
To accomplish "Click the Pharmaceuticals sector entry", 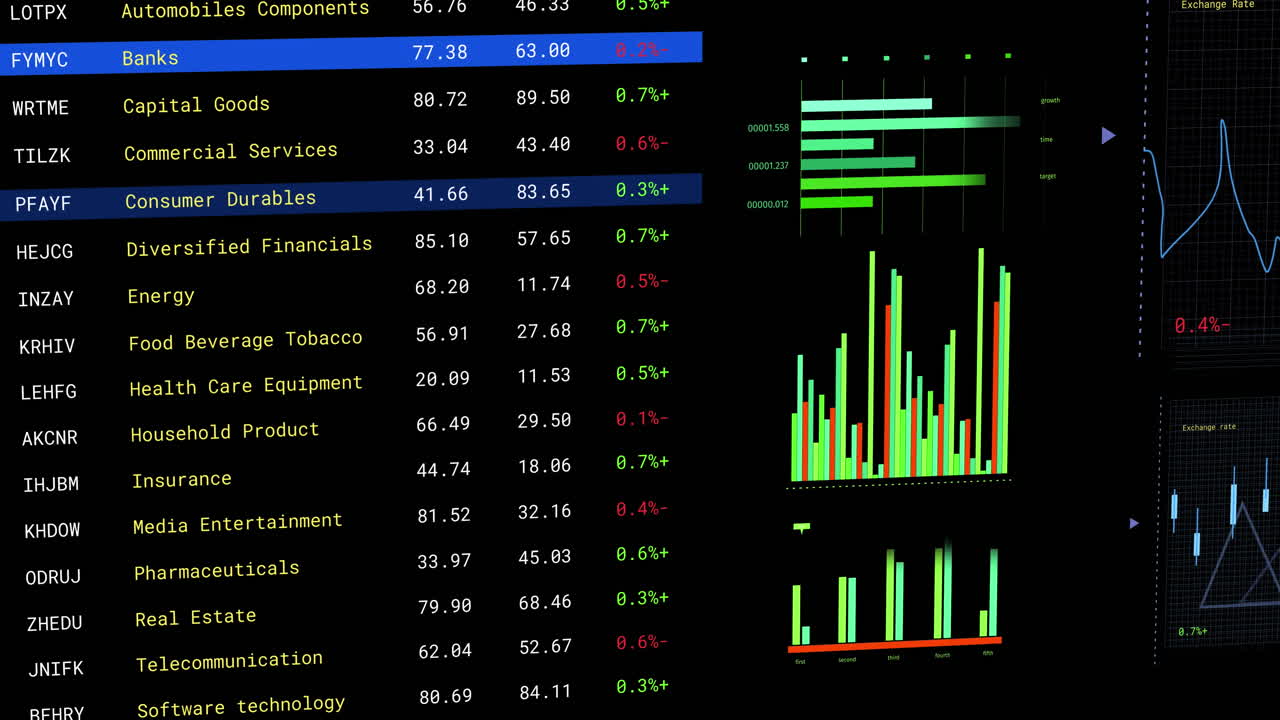I will click(x=216, y=568).
